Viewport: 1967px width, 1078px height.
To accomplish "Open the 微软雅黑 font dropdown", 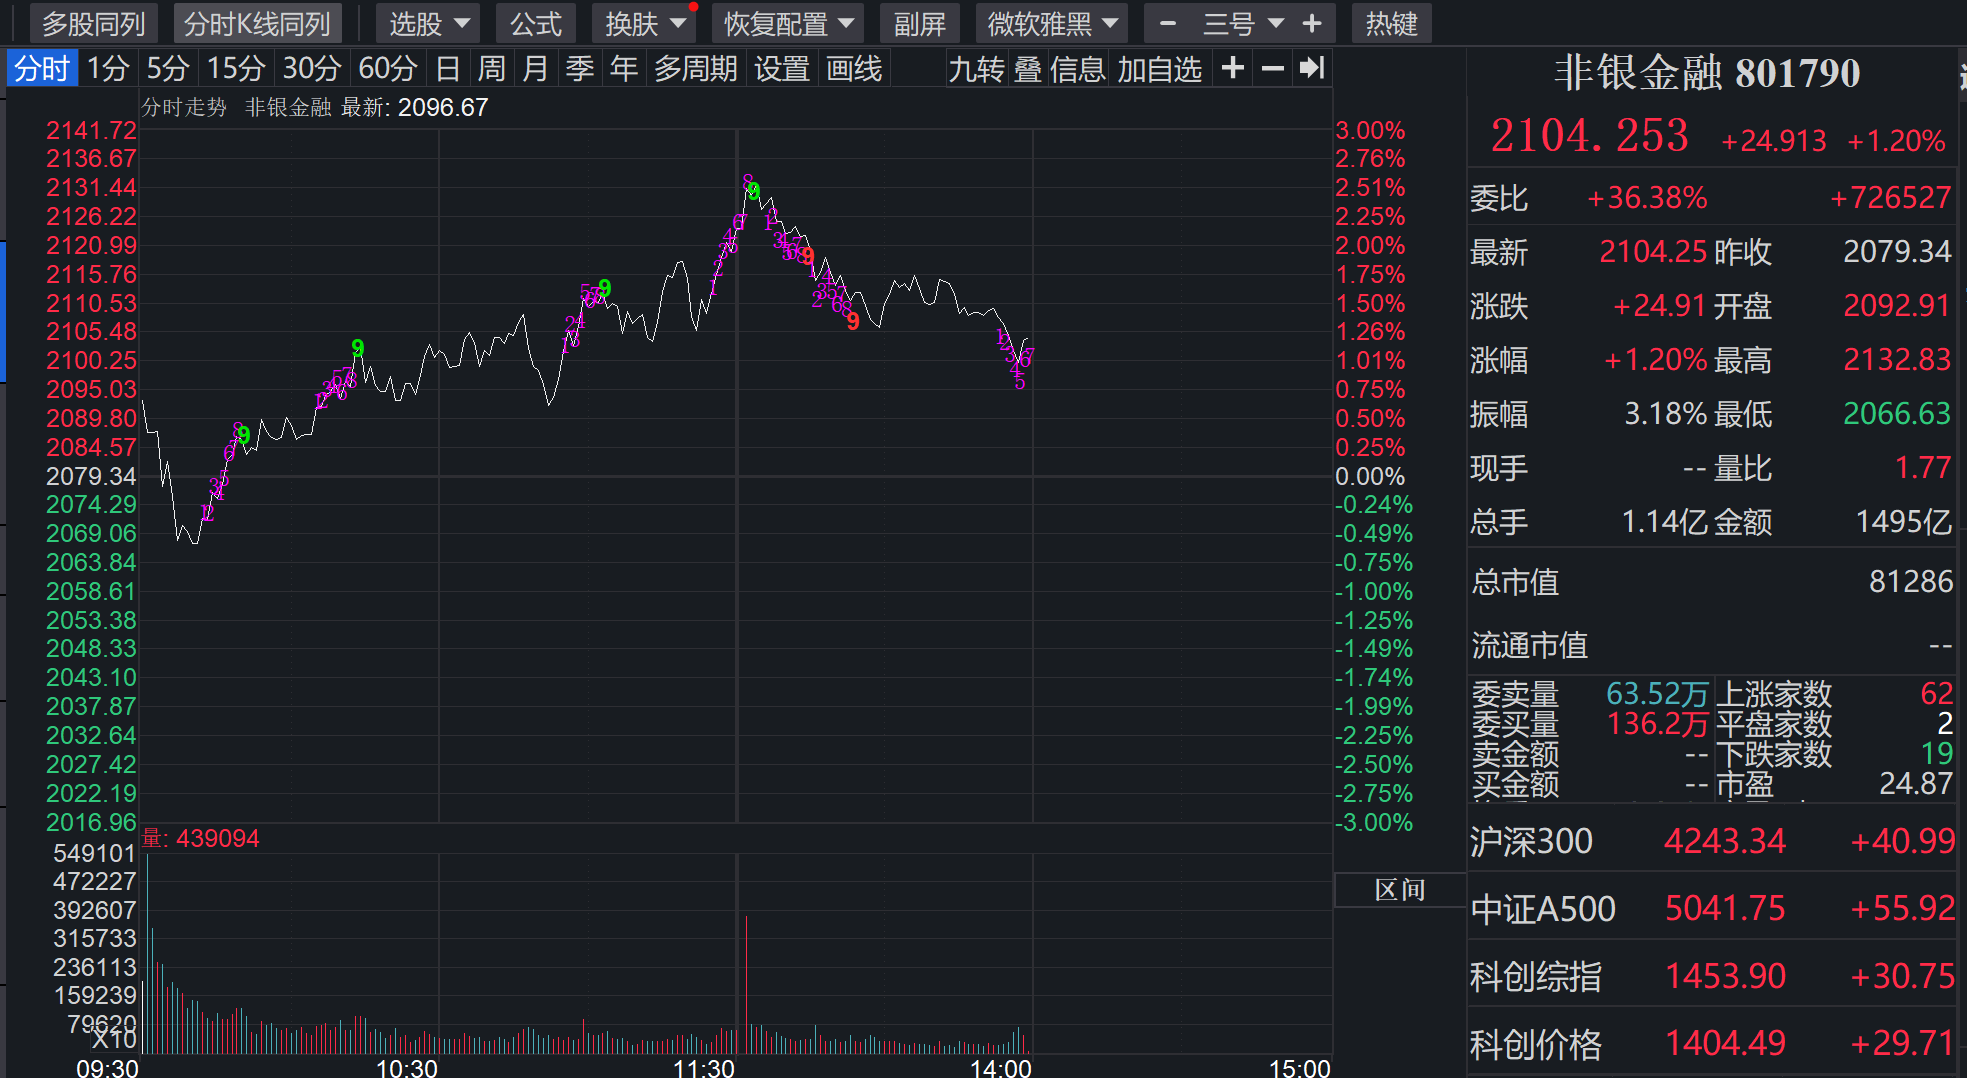I will pyautogui.click(x=1052, y=23).
